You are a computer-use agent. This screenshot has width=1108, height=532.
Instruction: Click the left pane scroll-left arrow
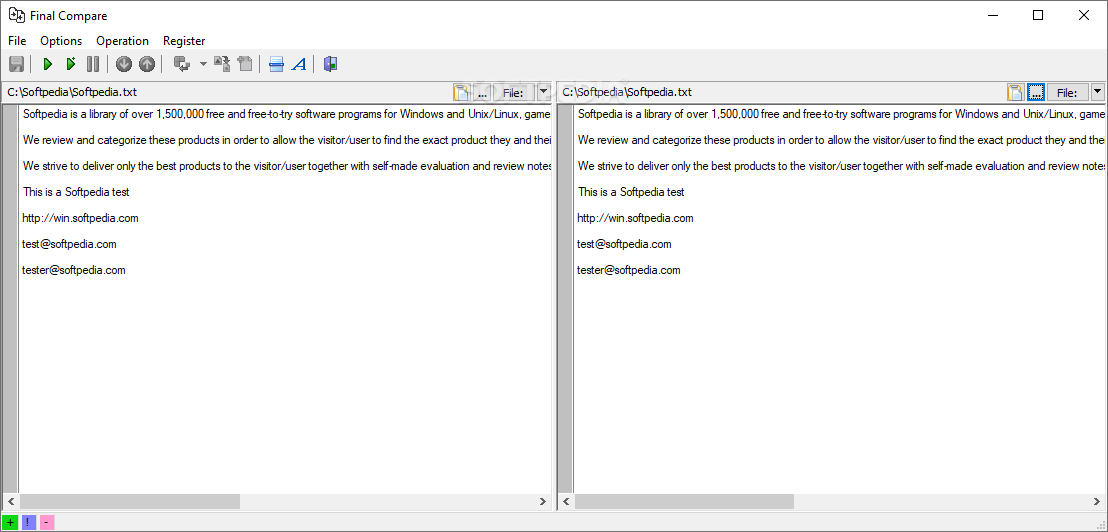[x=10, y=502]
